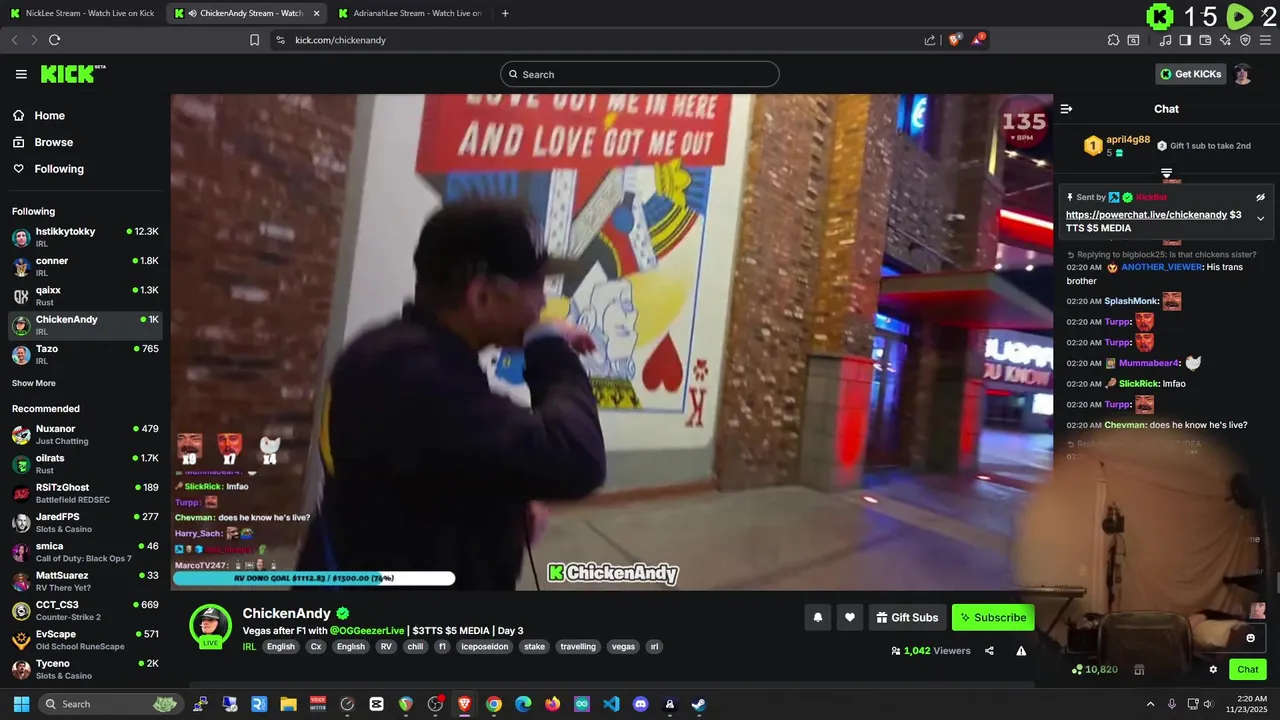The image size is (1280, 720).
Task: Open the emote picker in chat
Action: pos(1250,638)
